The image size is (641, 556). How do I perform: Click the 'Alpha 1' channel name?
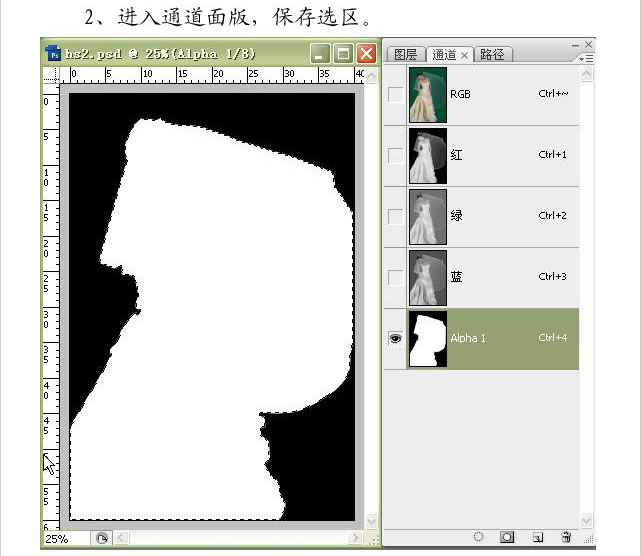click(x=468, y=338)
